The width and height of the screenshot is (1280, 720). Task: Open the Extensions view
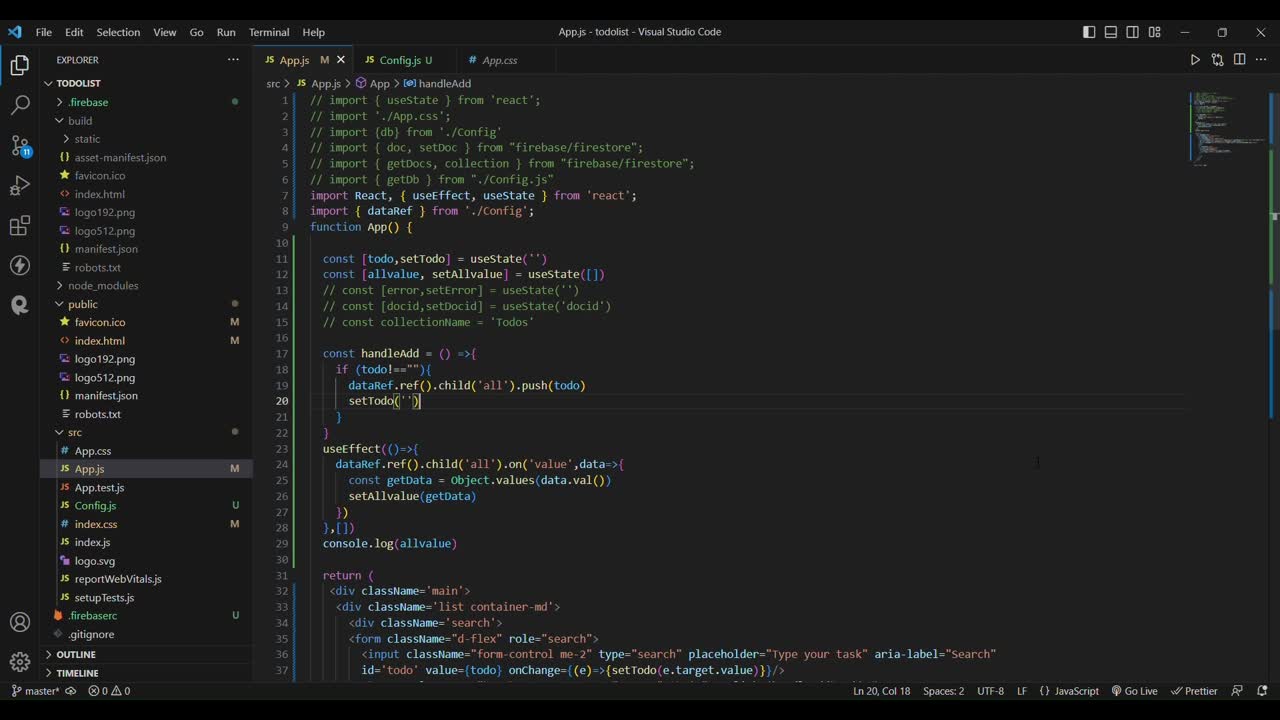[20, 226]
